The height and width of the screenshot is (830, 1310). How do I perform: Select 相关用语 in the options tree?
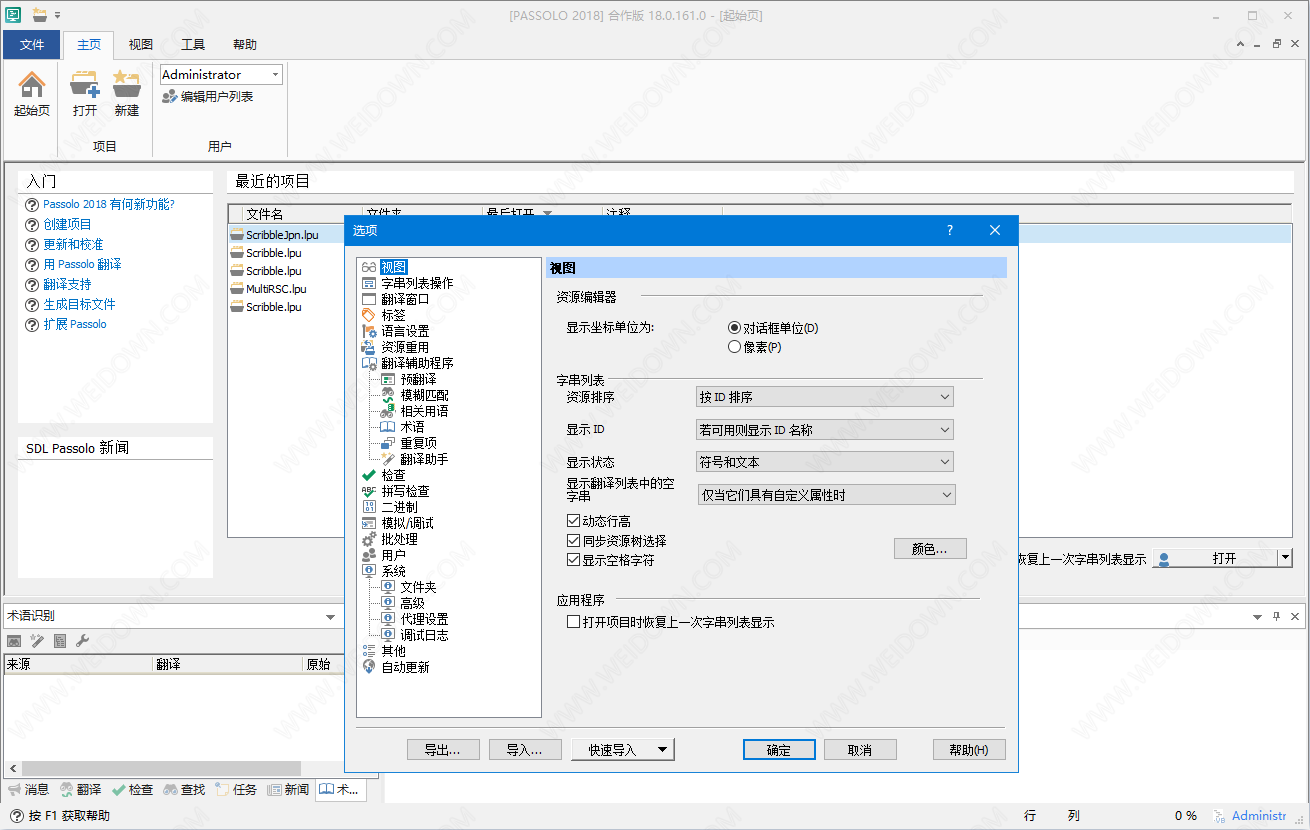point(424,411)
